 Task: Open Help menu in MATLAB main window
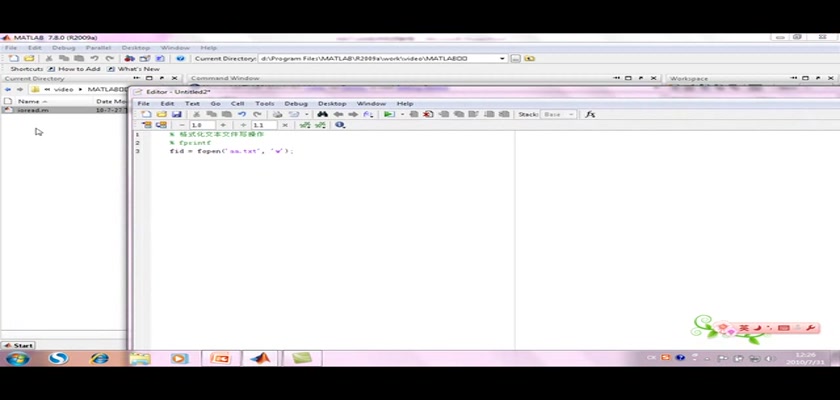click(x=208, y=48)
